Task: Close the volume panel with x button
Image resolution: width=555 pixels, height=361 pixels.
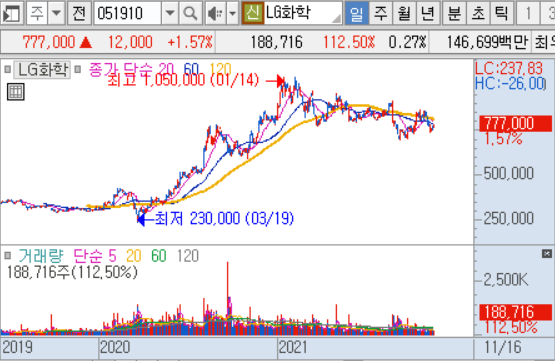Action: (547, 253)
